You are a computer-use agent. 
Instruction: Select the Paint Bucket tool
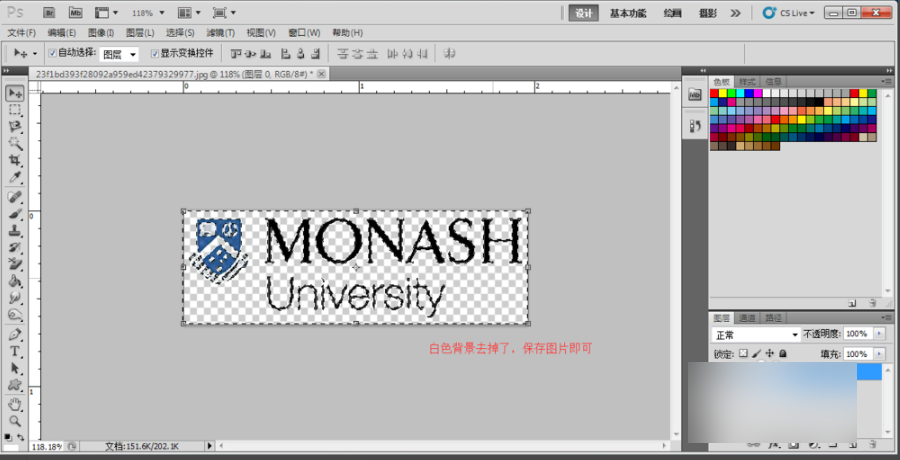15,281
